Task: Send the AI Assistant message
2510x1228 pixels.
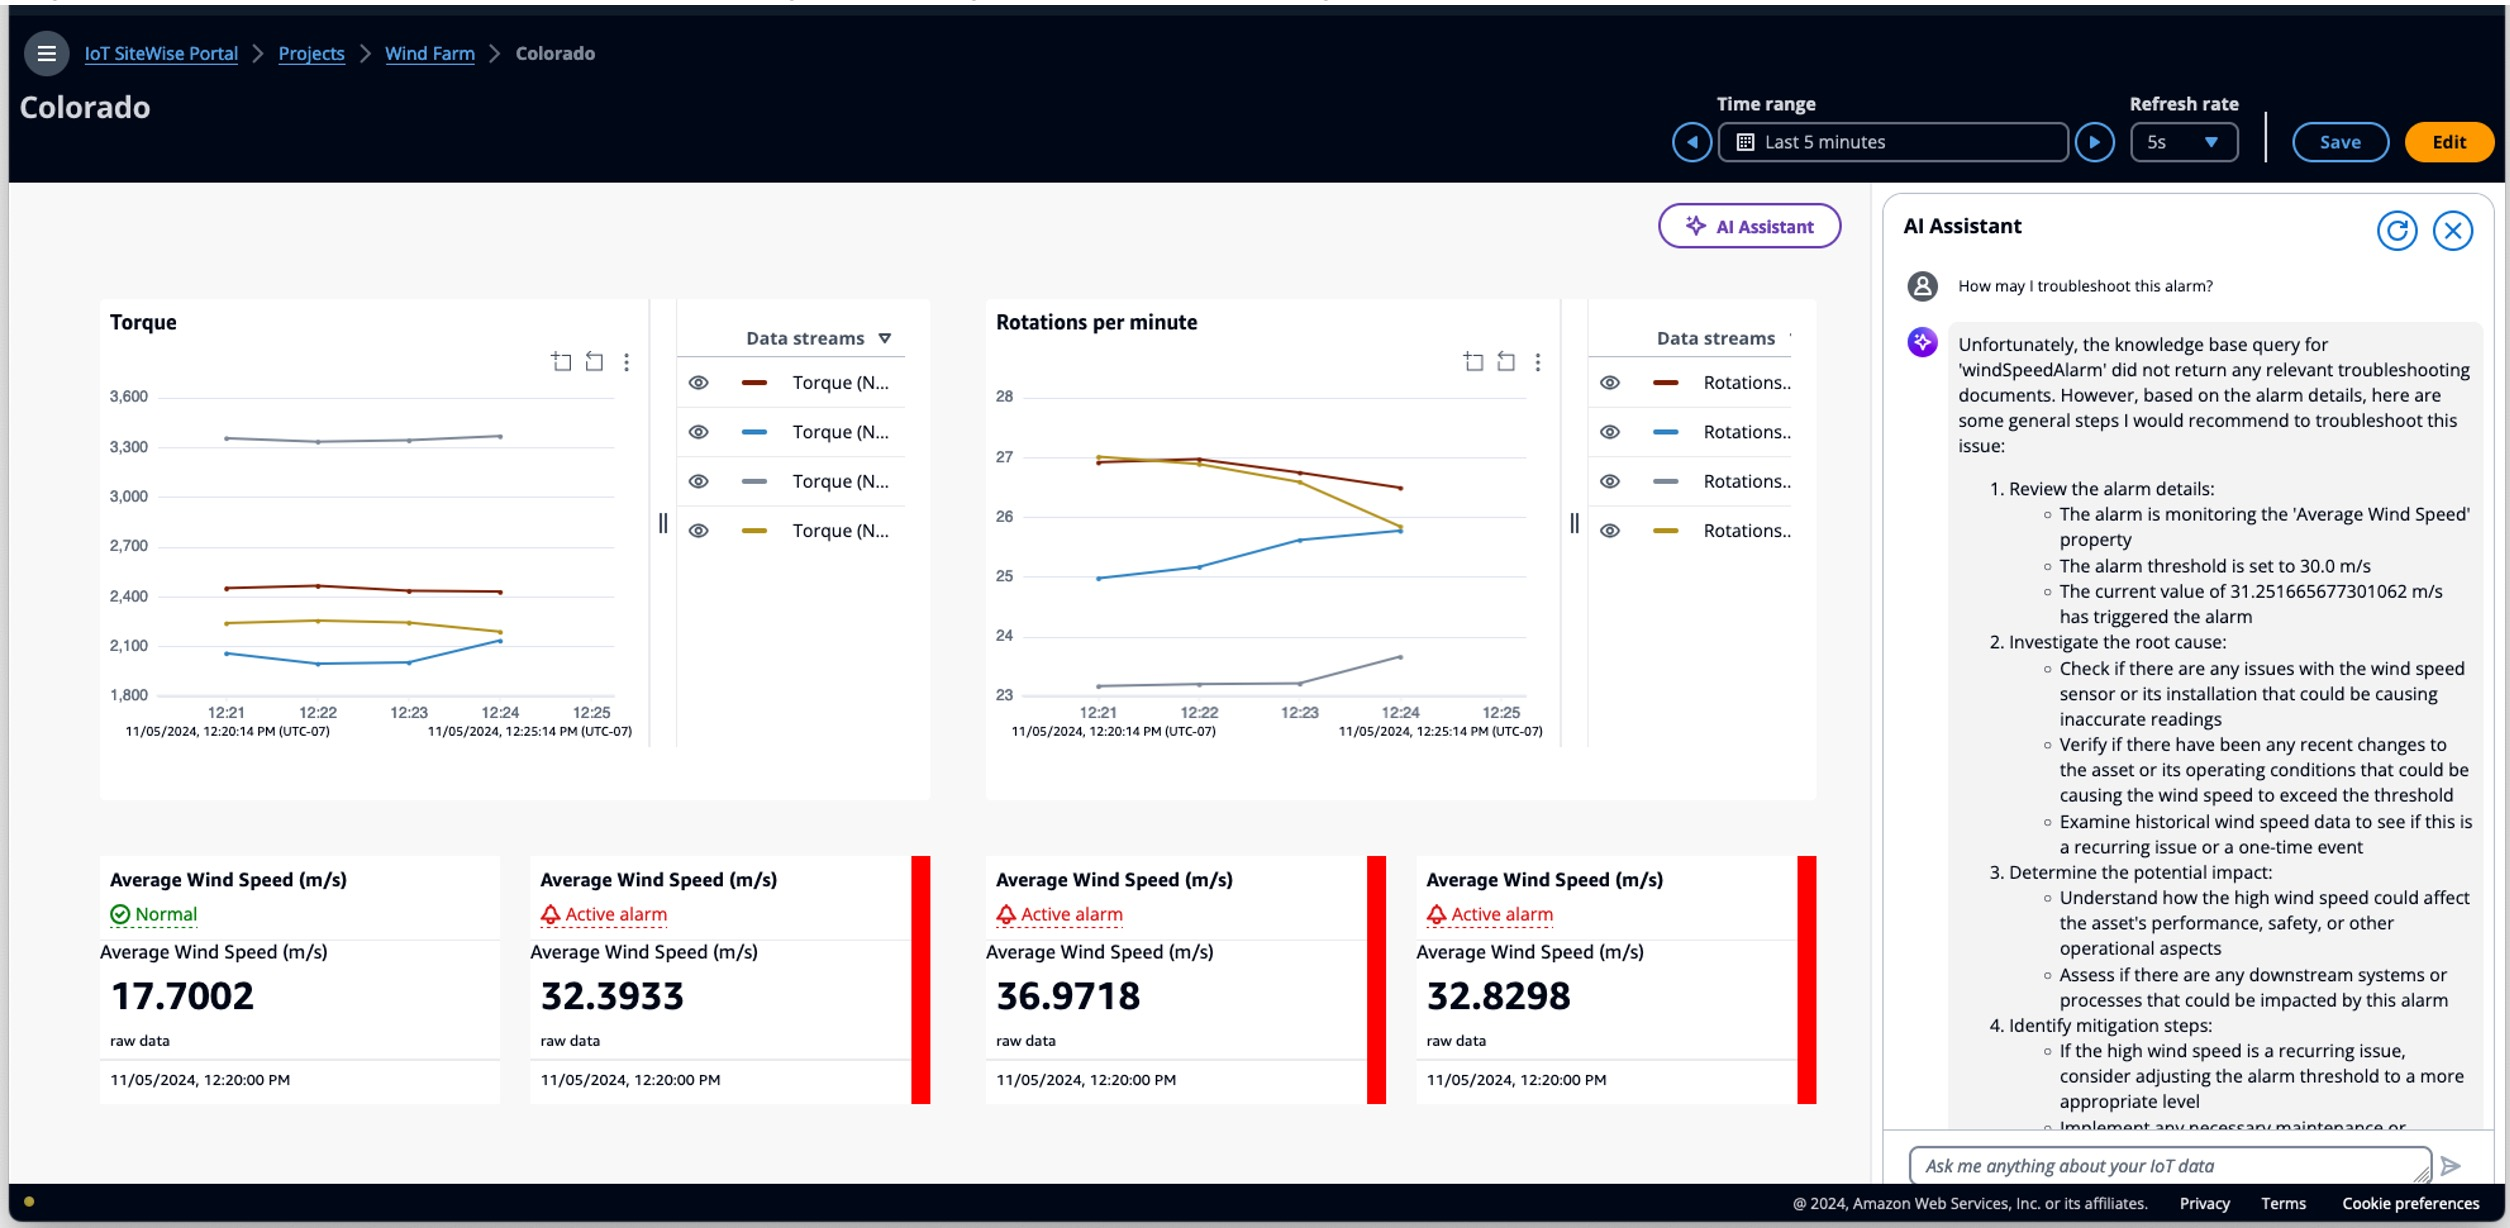Action: 2451,1166
